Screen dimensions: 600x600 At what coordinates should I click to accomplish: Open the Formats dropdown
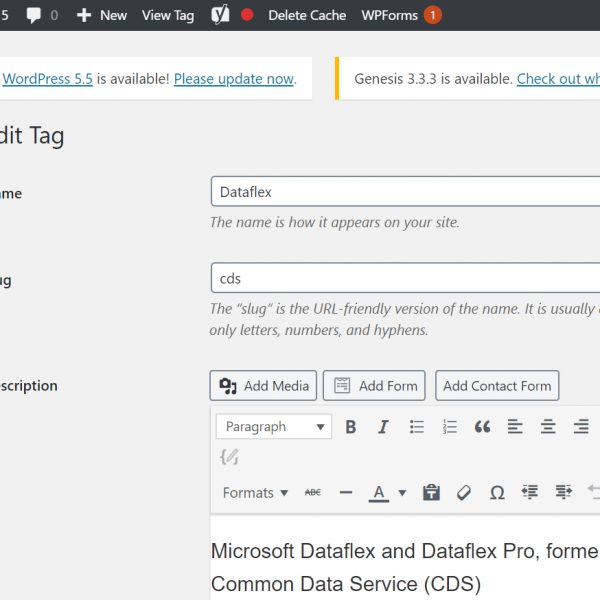[x=255, y=492]
